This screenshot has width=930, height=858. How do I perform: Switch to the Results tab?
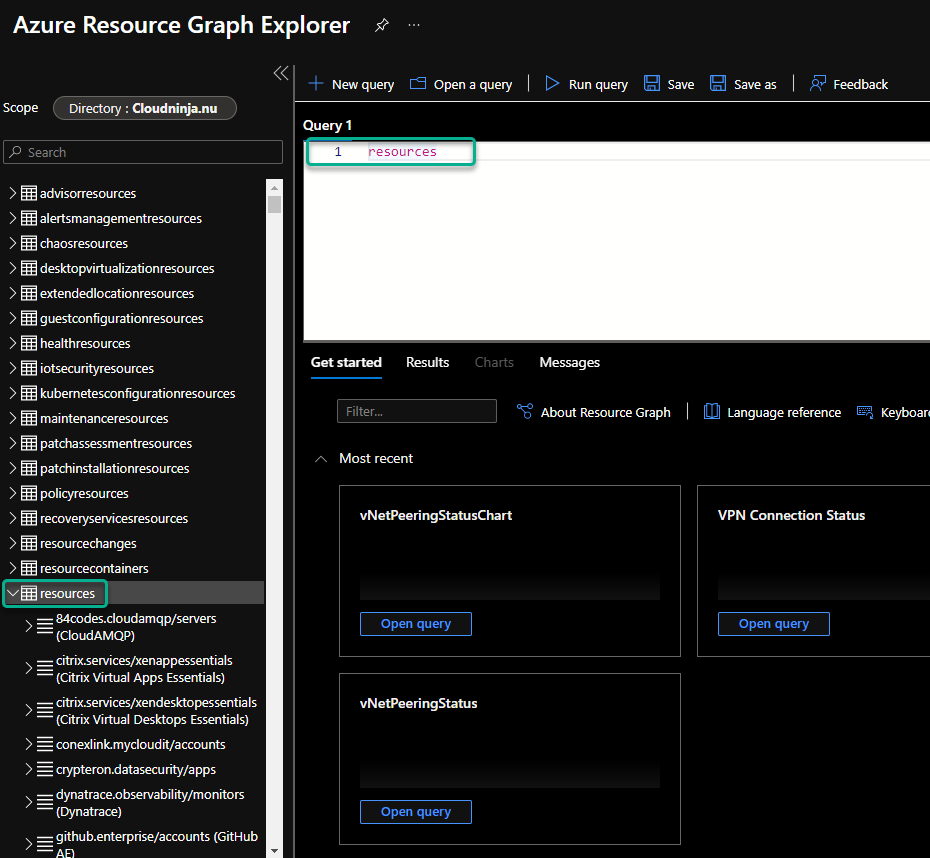428,362
